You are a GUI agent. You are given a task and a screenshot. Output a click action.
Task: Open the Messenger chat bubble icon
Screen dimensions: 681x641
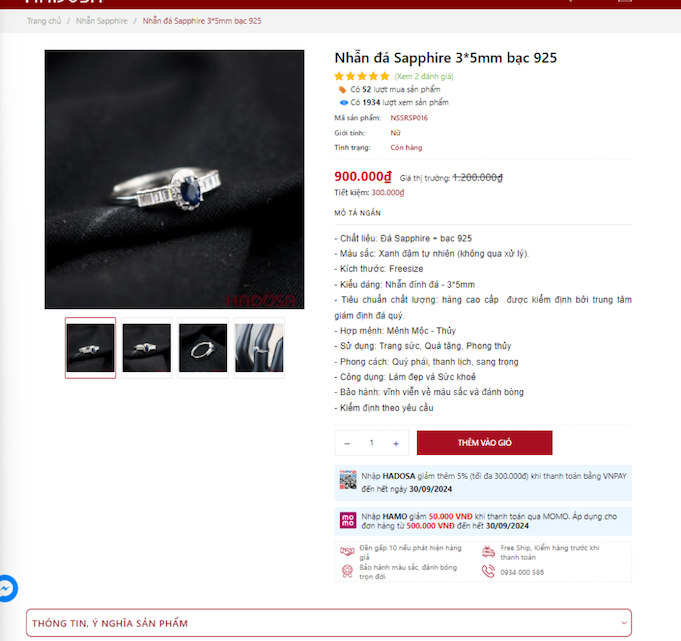tap(7, 588)
